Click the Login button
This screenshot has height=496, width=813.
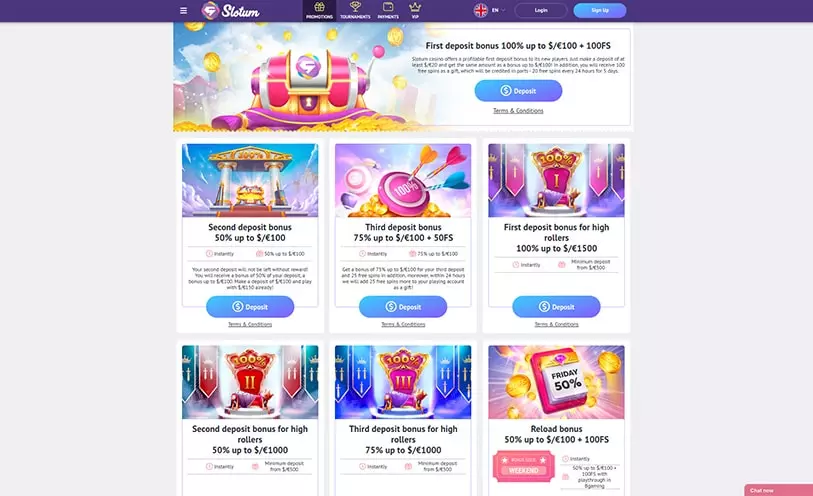pyautogui.click(x=541, y=10)
